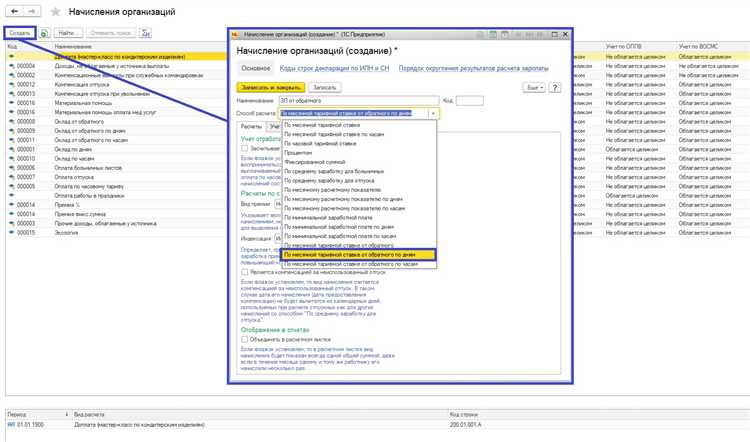Image resolution: width=750 pixels, height=442 pixels.
Task: Choose По среднему заработку для больничных
Action: click(x=359, y=171)
